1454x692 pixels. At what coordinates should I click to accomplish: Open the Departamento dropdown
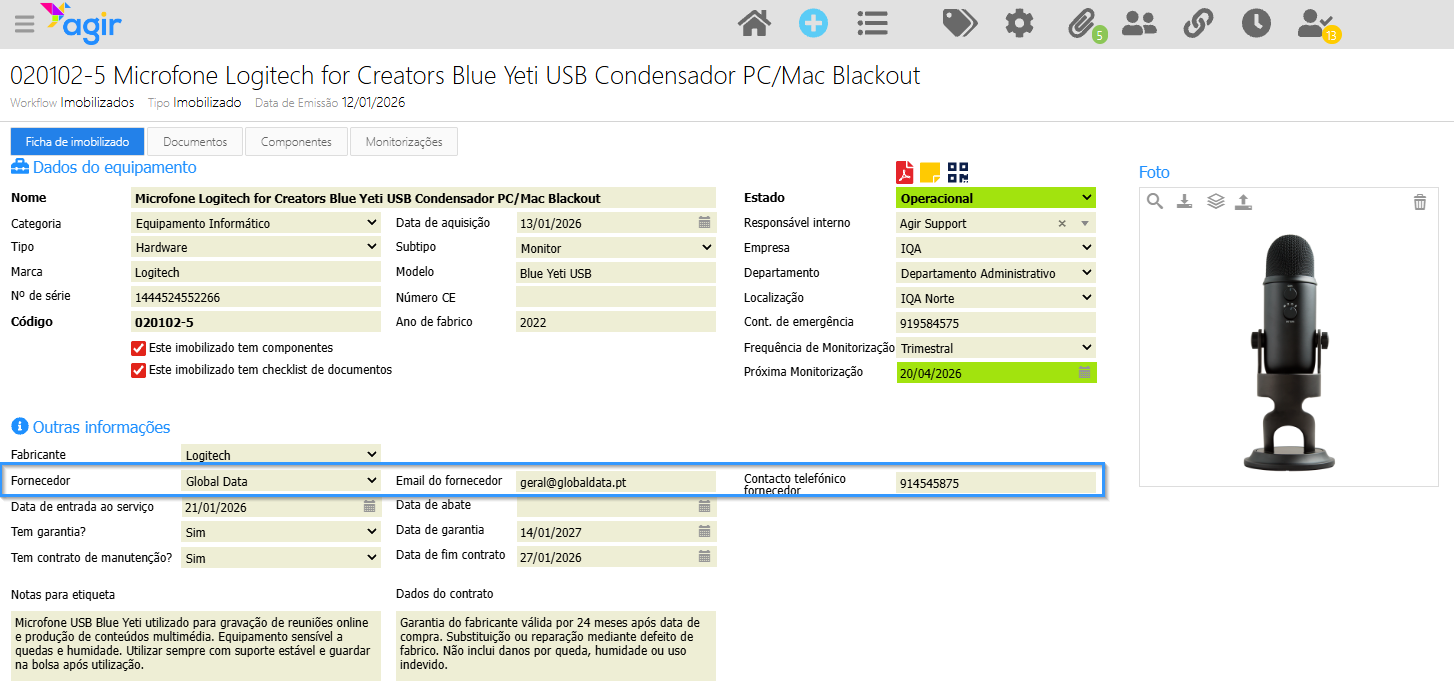tap(996, 273)
